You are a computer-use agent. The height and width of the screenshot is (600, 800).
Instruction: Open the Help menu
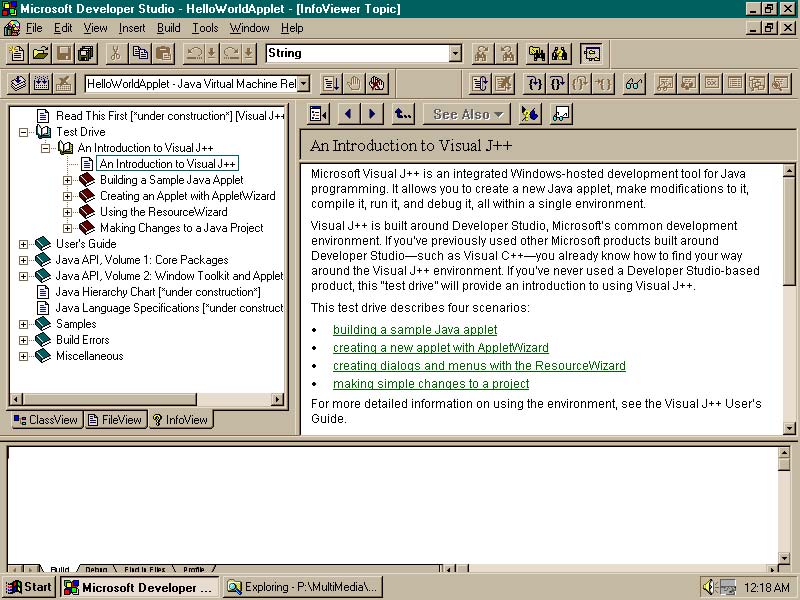[x=292, y=28]
